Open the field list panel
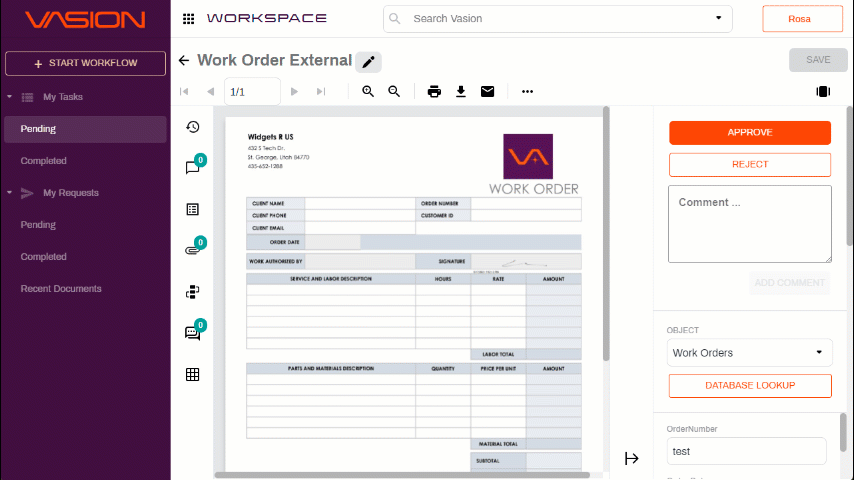Viewport: 854px width, 480px height. pyautogui.click(x=193, y=209)
